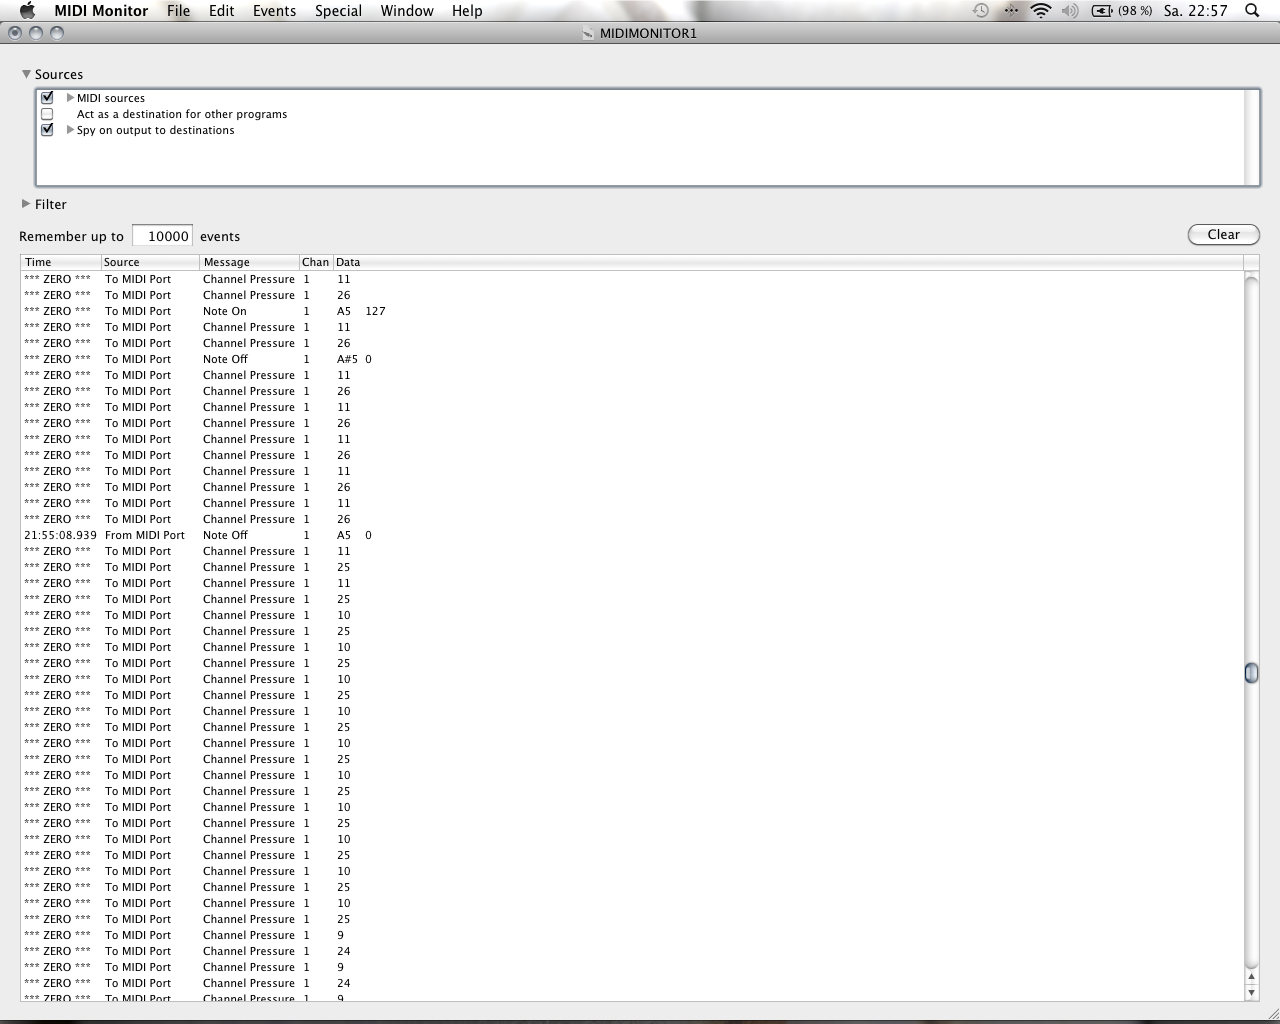Viewport: 1280px width, 1024px height.
Task: Expand the MIDI sources tree arrow
Action: pos(70,98)
